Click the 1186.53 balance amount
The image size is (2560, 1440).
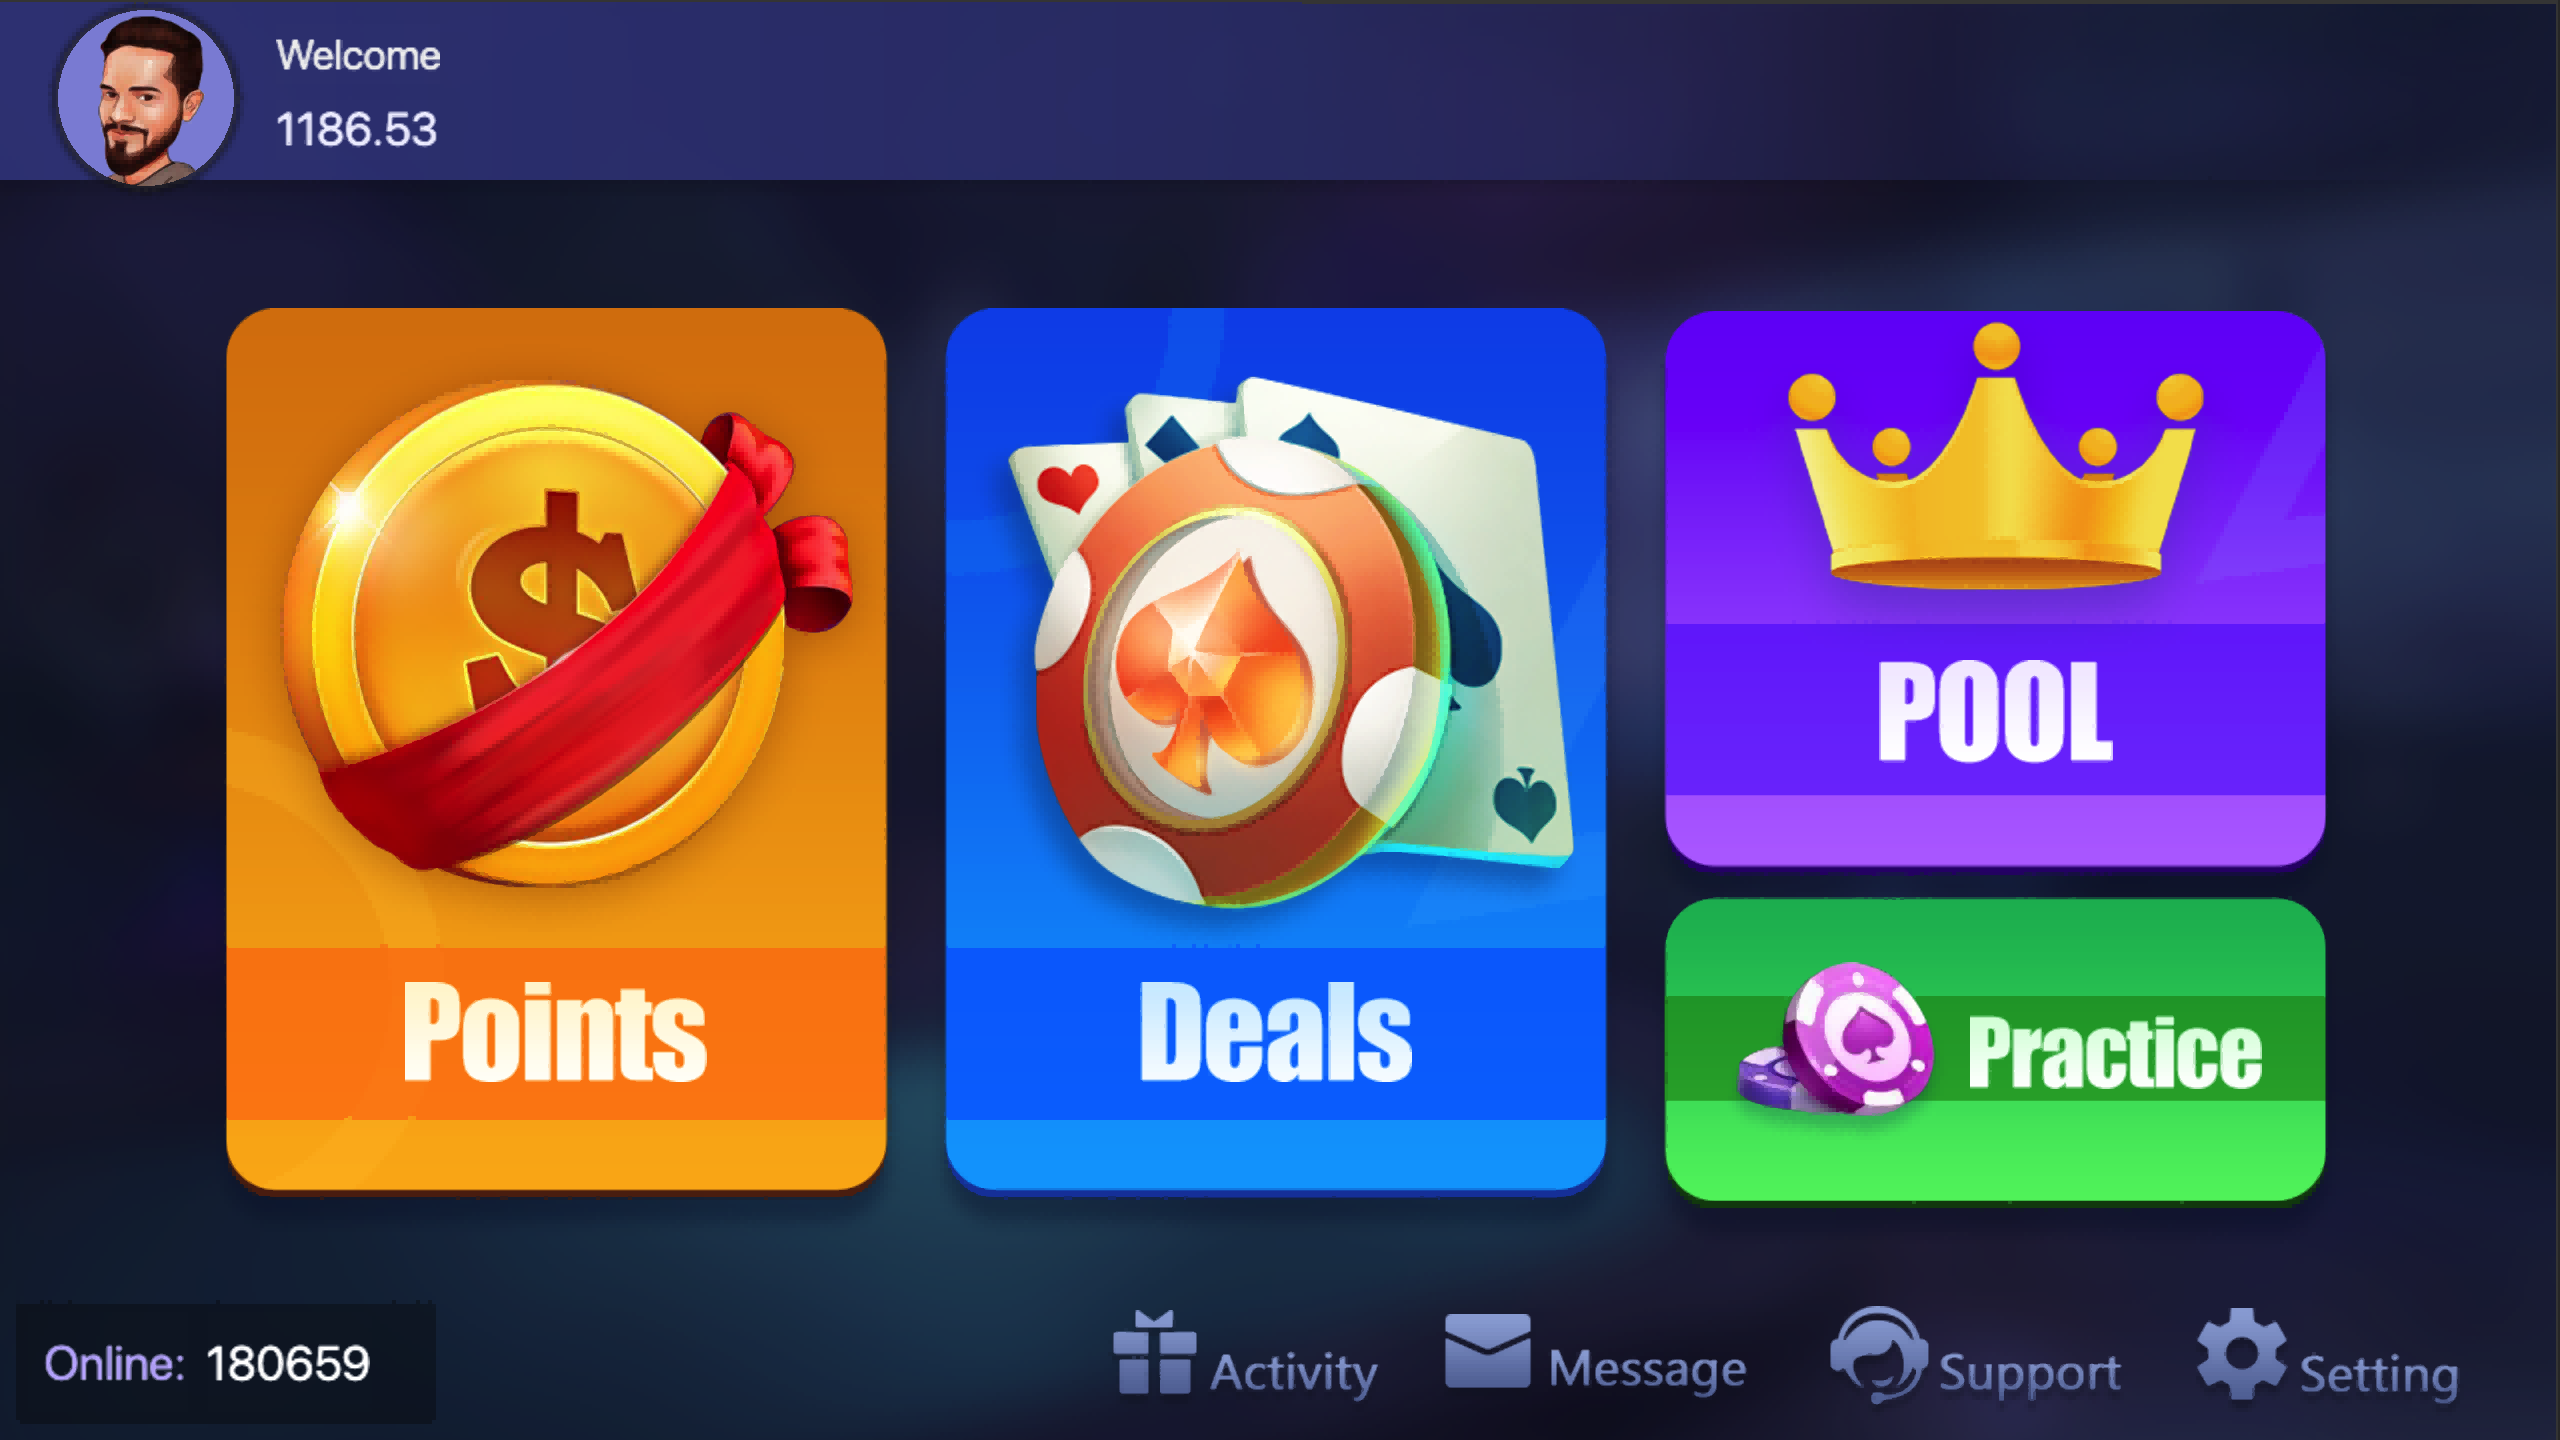pyautogui.click(x=356, y=130)
